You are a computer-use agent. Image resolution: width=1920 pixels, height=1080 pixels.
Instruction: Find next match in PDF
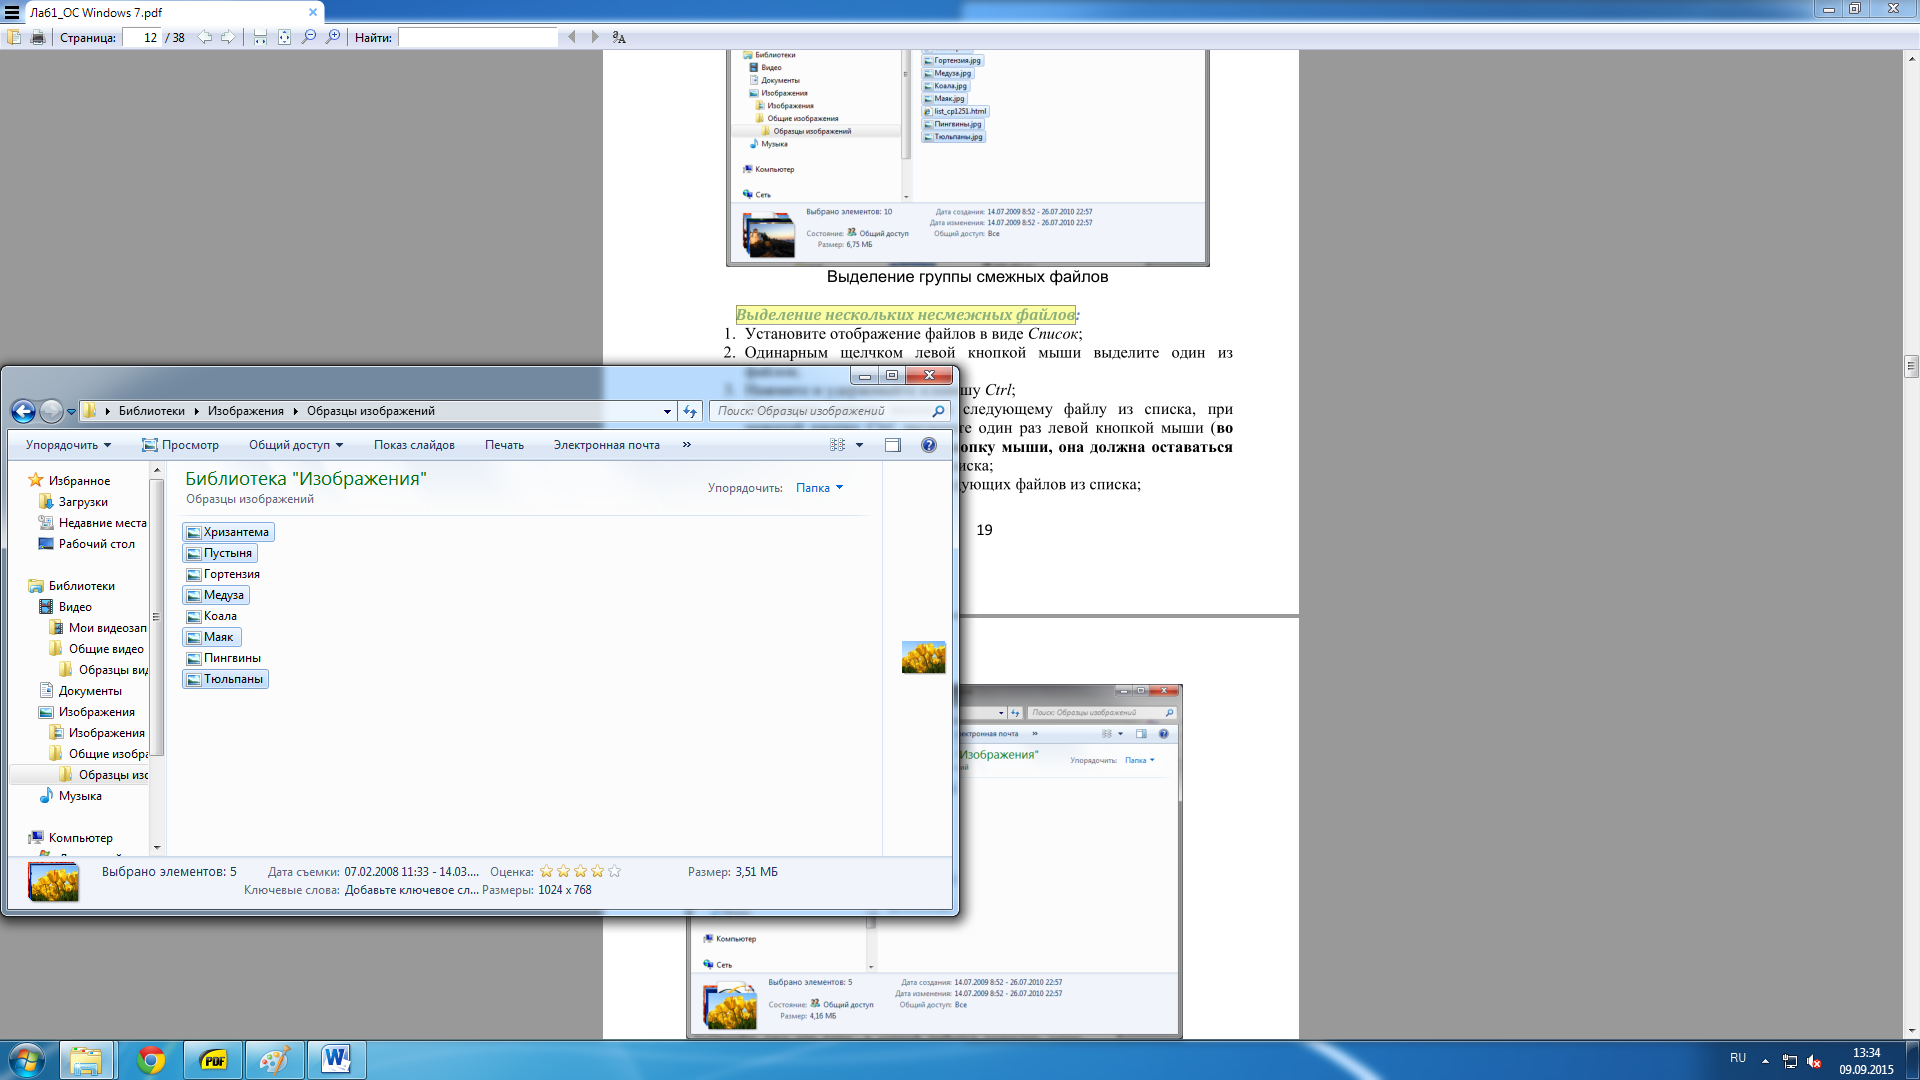click(x=595, y=37)
